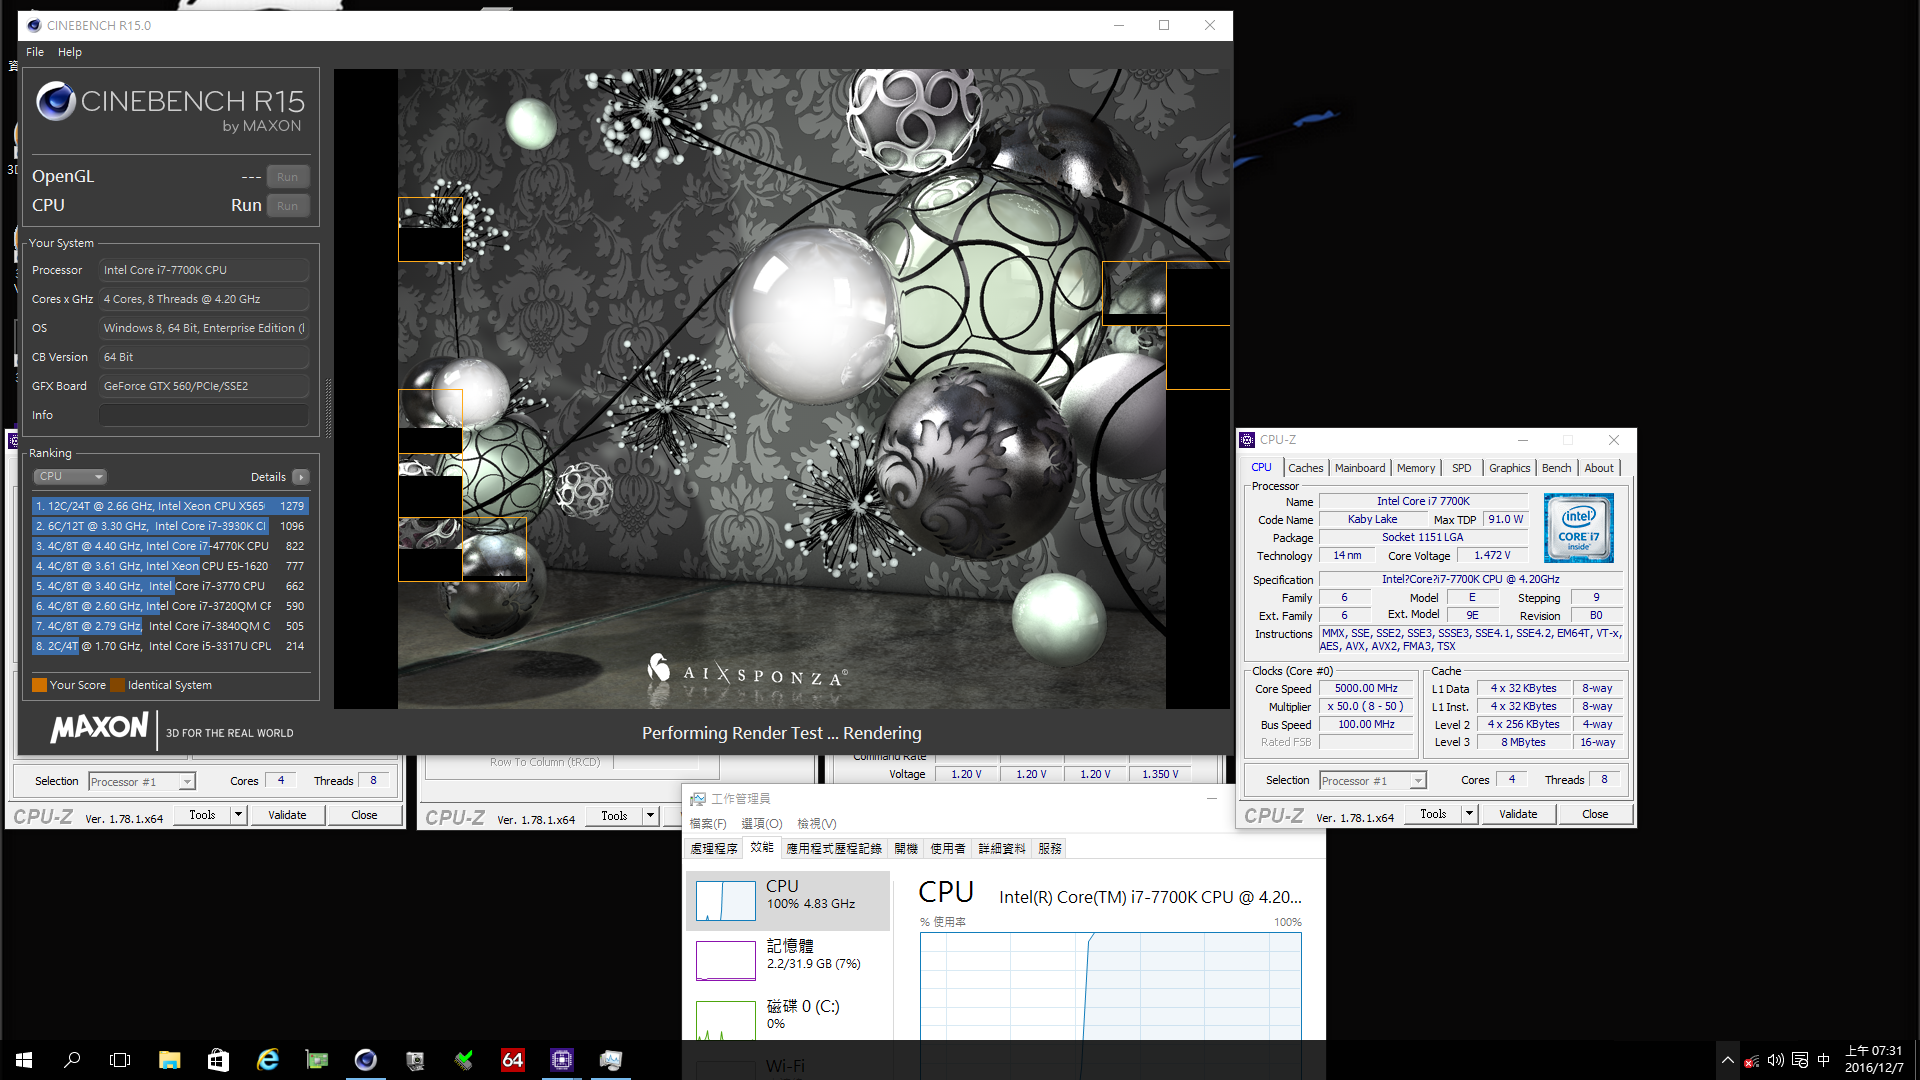Click Close in left CPU-Z window
1920x1080 pixels.
[364, 815]
